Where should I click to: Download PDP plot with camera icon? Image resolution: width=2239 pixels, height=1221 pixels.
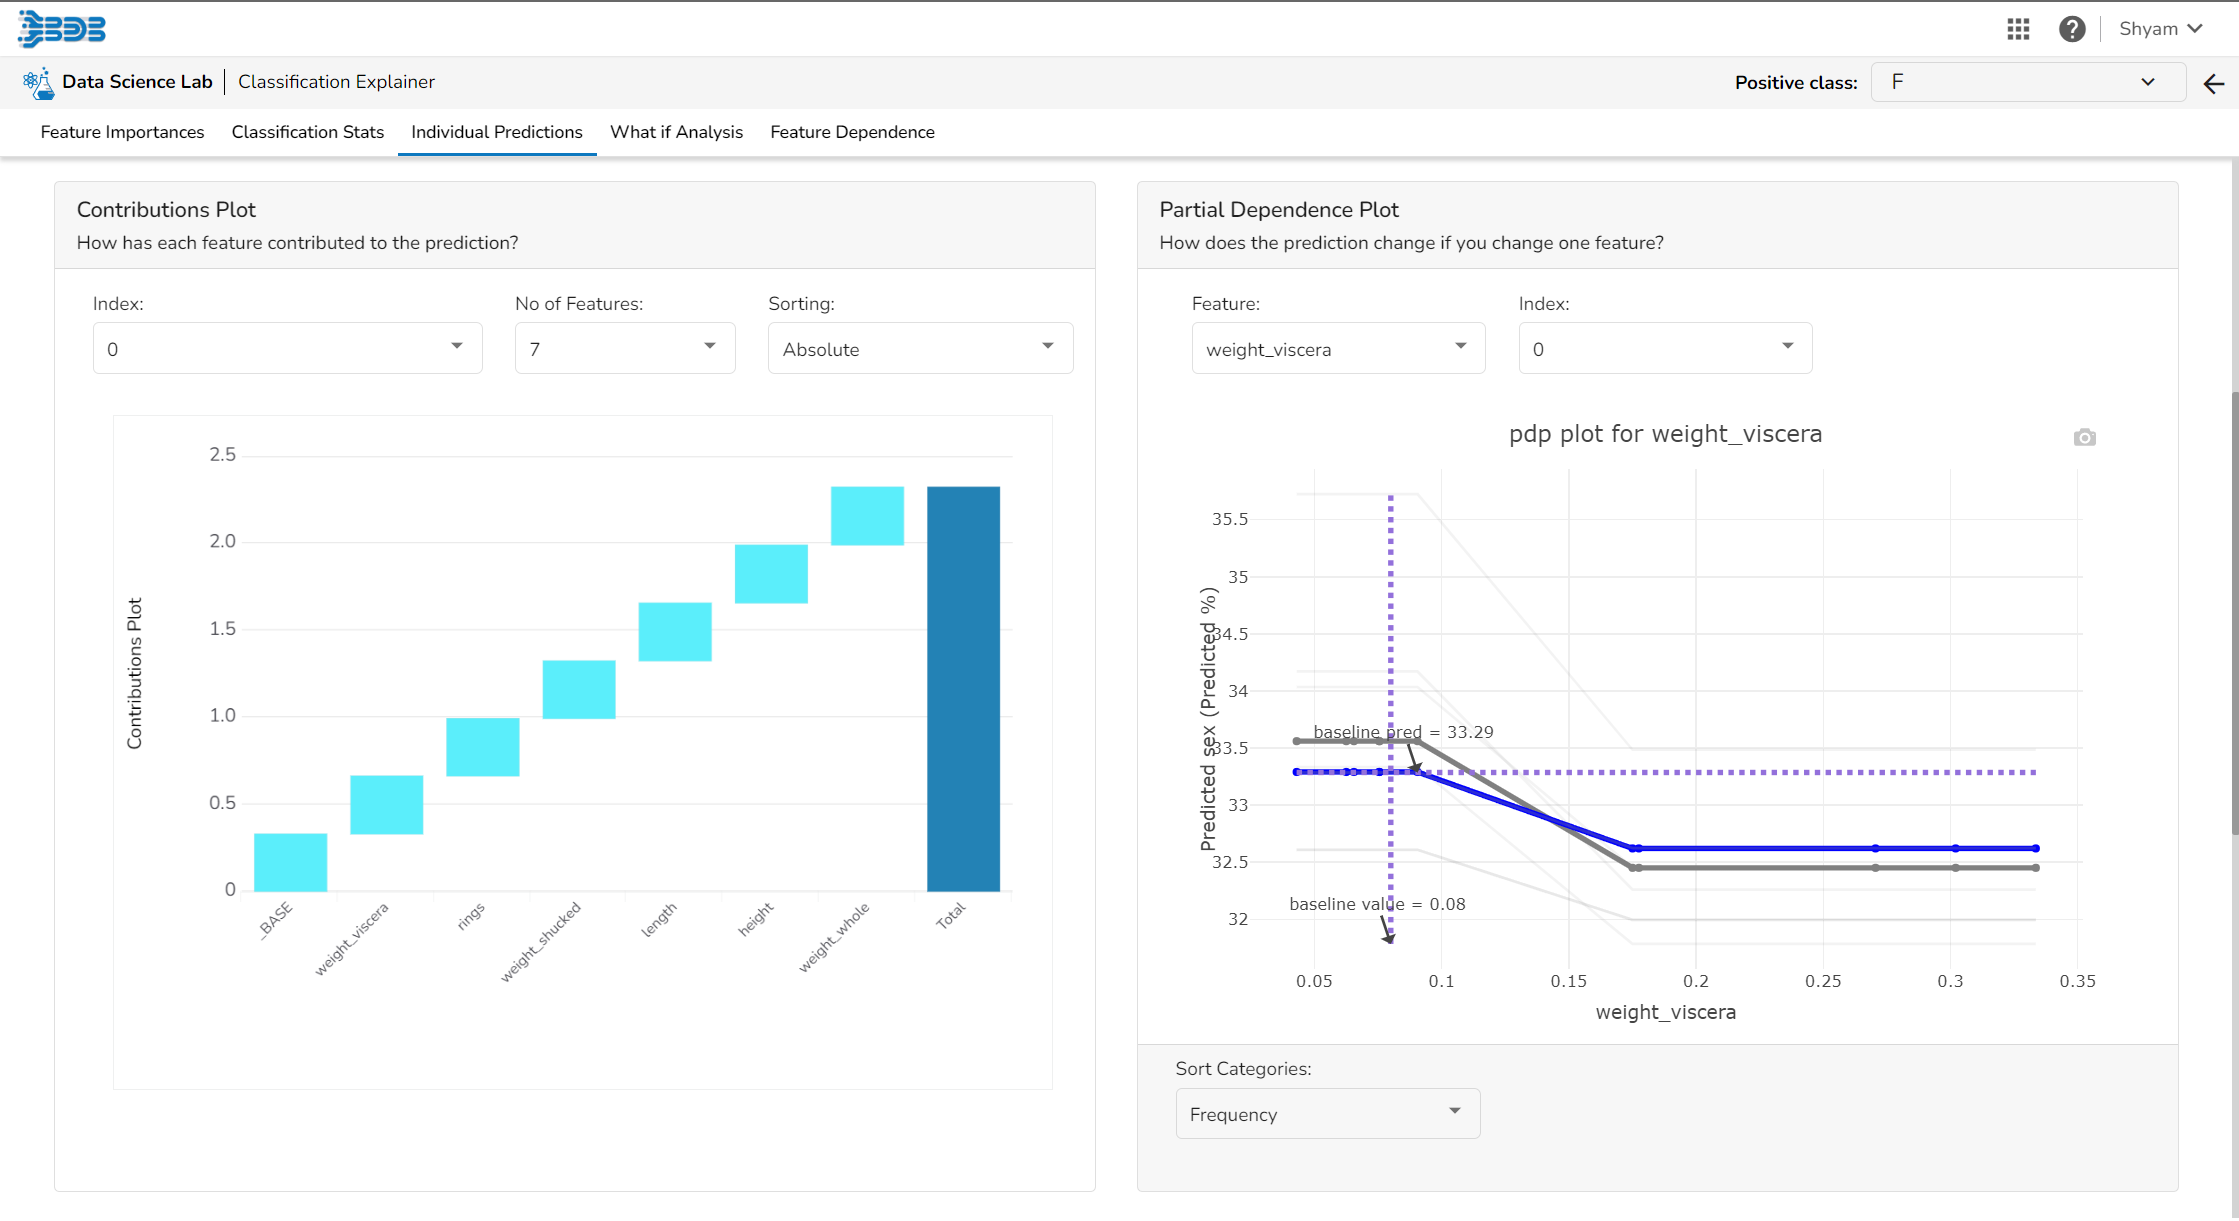point(2084,438)
